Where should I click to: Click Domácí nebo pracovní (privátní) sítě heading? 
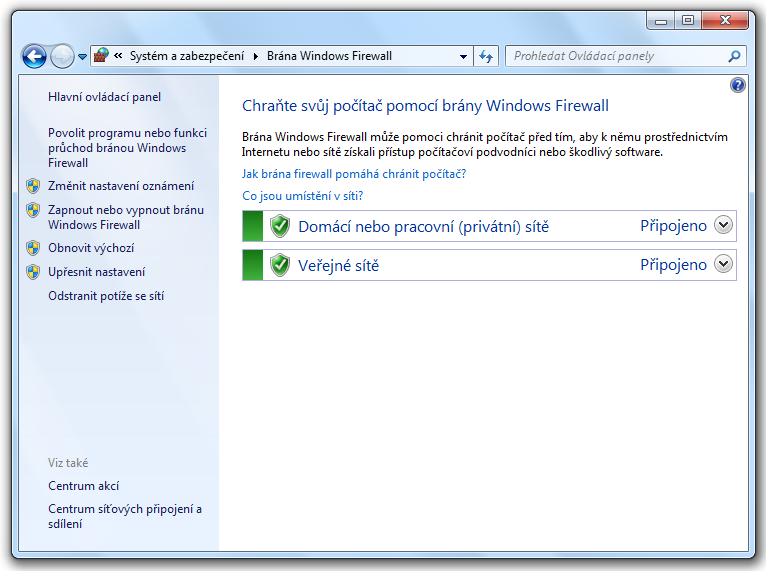click(424, 227)
